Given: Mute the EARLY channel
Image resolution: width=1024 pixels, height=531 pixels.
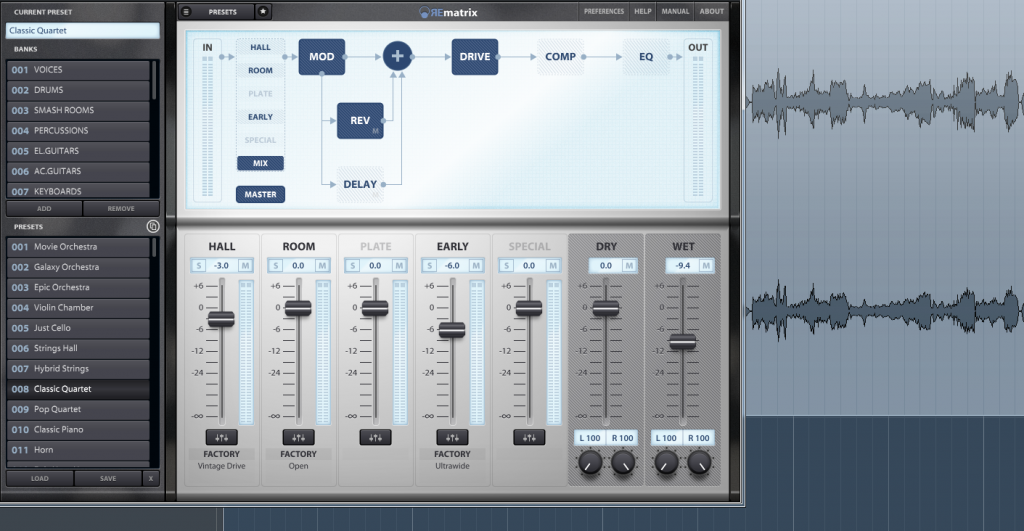Looking at the screenshot, I should 476,266.
